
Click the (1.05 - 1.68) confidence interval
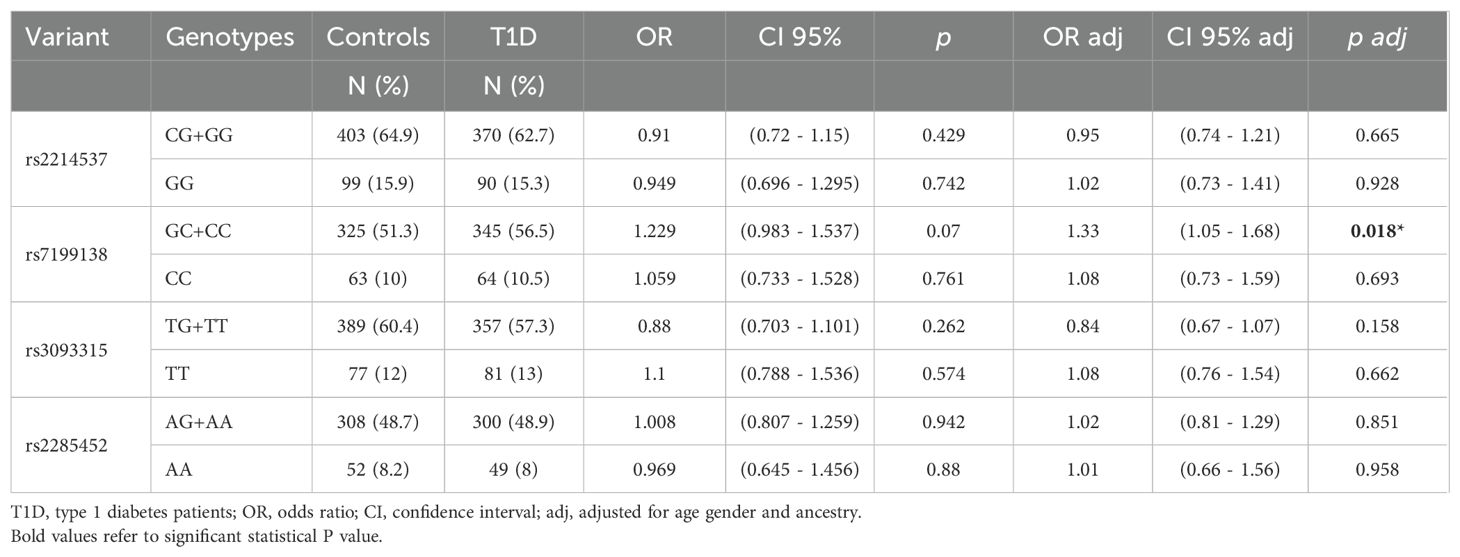coord(1231,231)
